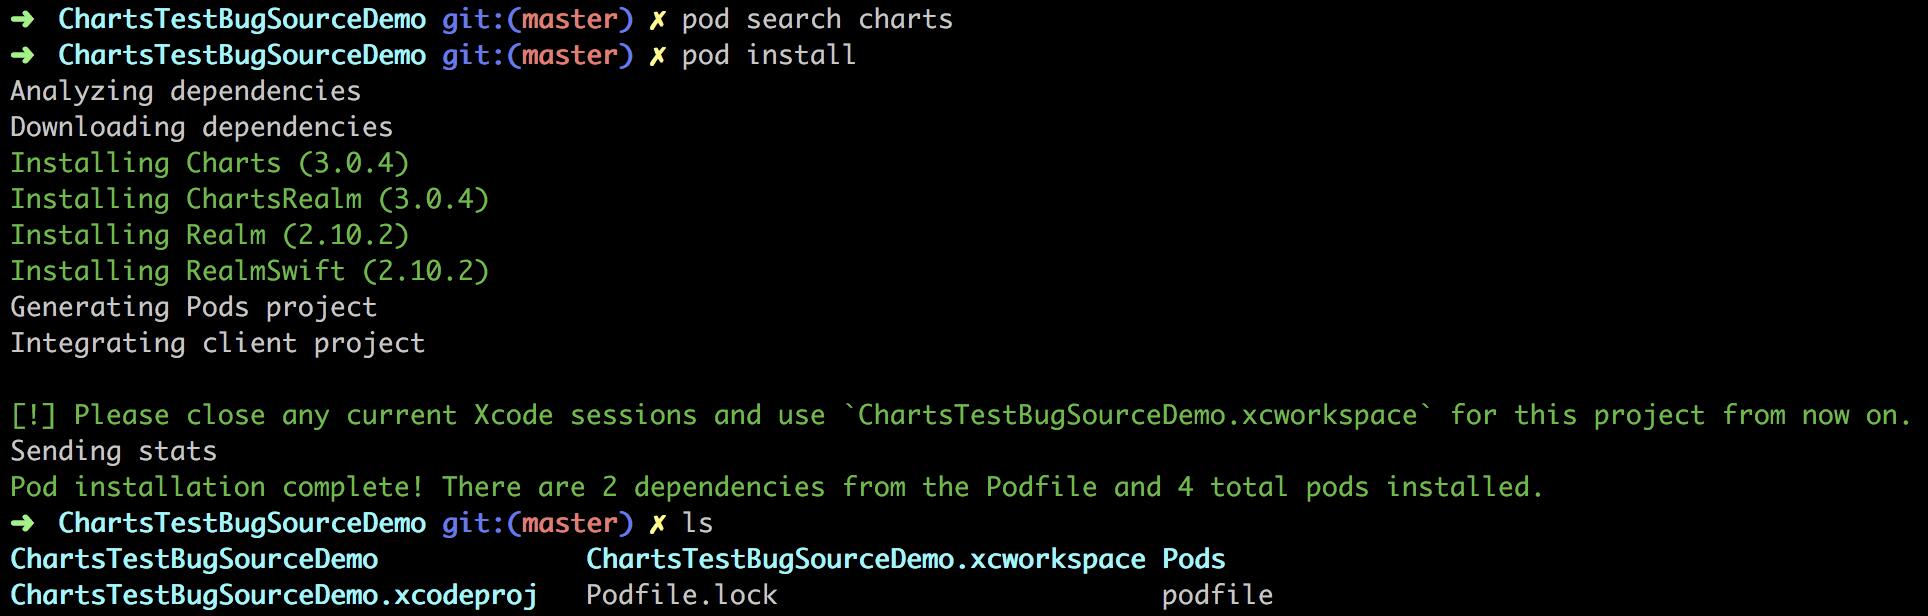Click the 'Analyzing dependencies' output line
This screenshot has width=1928, height=616.
coord(186,91)
